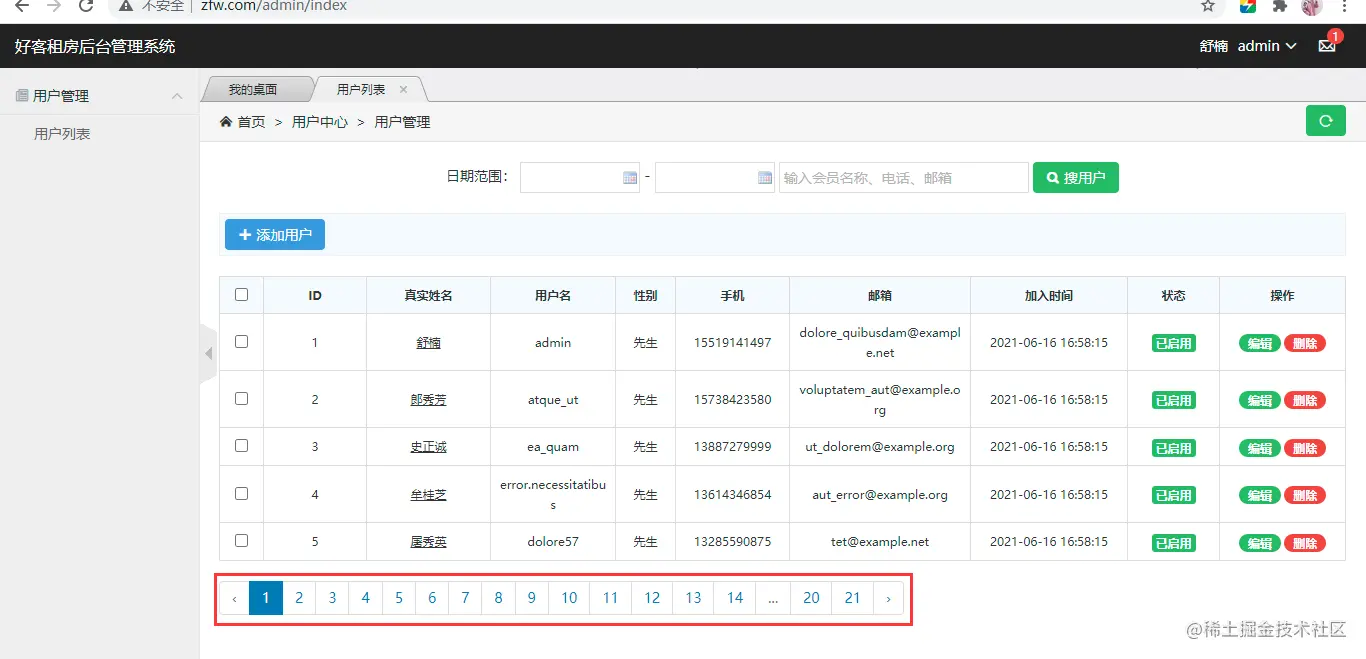Go to page 21 in the pagination
1366x659 pixels.
pyautogui.click(x=852, y=598)
